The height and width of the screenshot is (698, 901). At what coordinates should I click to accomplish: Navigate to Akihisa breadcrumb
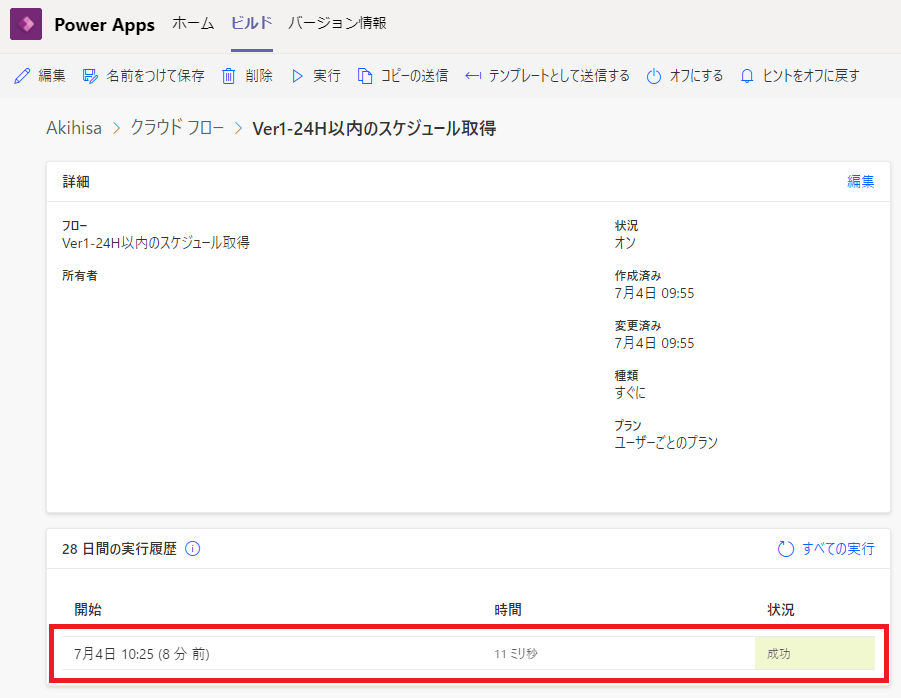tap(74, 128)
